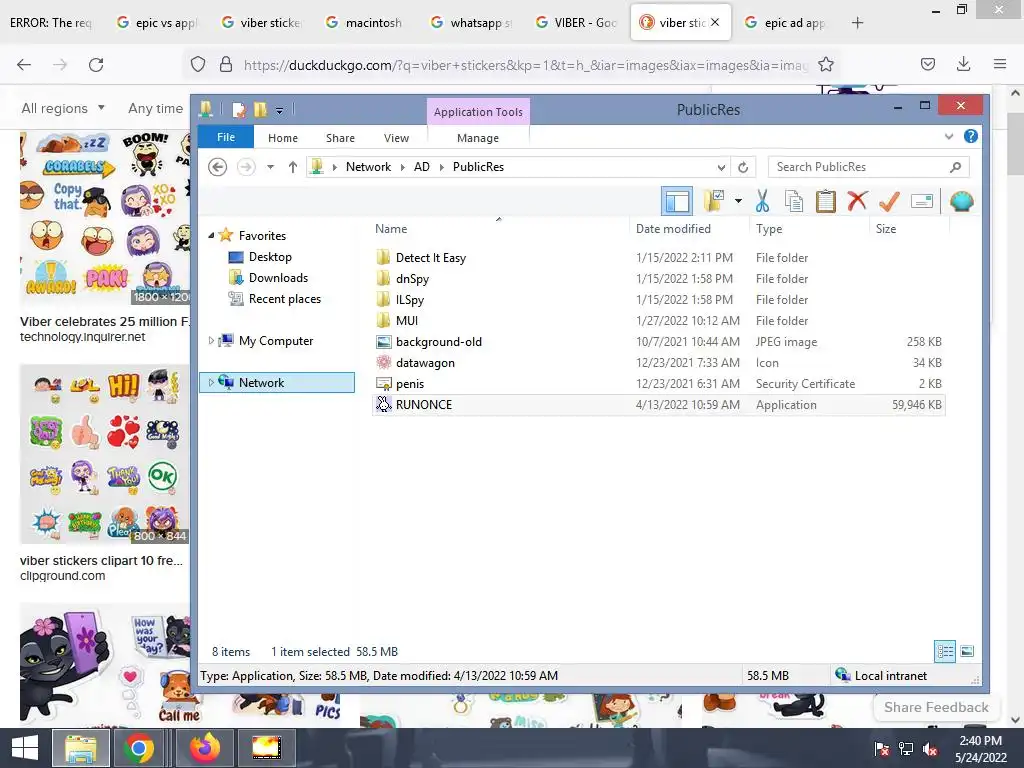Open a new Firefox tab
The width and height of the screenshot is (1024, 768).
point(857,23)
